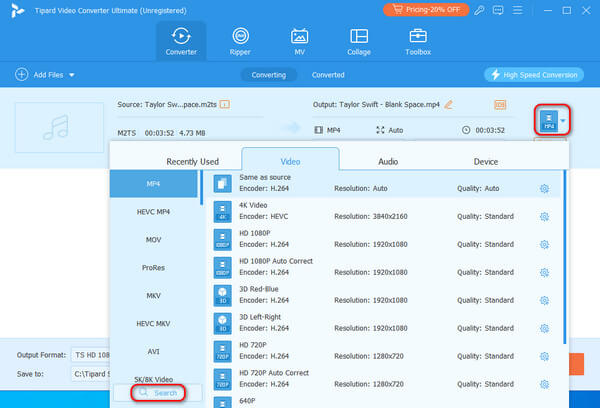This screenshot has height=408, width=600.
Task: Open the Toolbox module
Action: pyautogui.click(x=418, y=41)
